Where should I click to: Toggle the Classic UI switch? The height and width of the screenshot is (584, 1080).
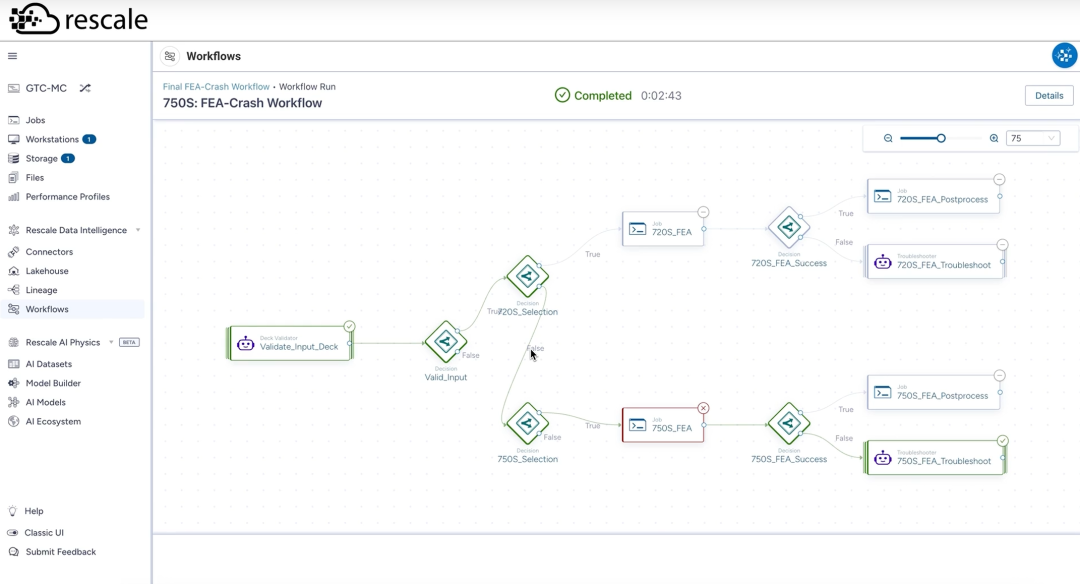(12, 533)
